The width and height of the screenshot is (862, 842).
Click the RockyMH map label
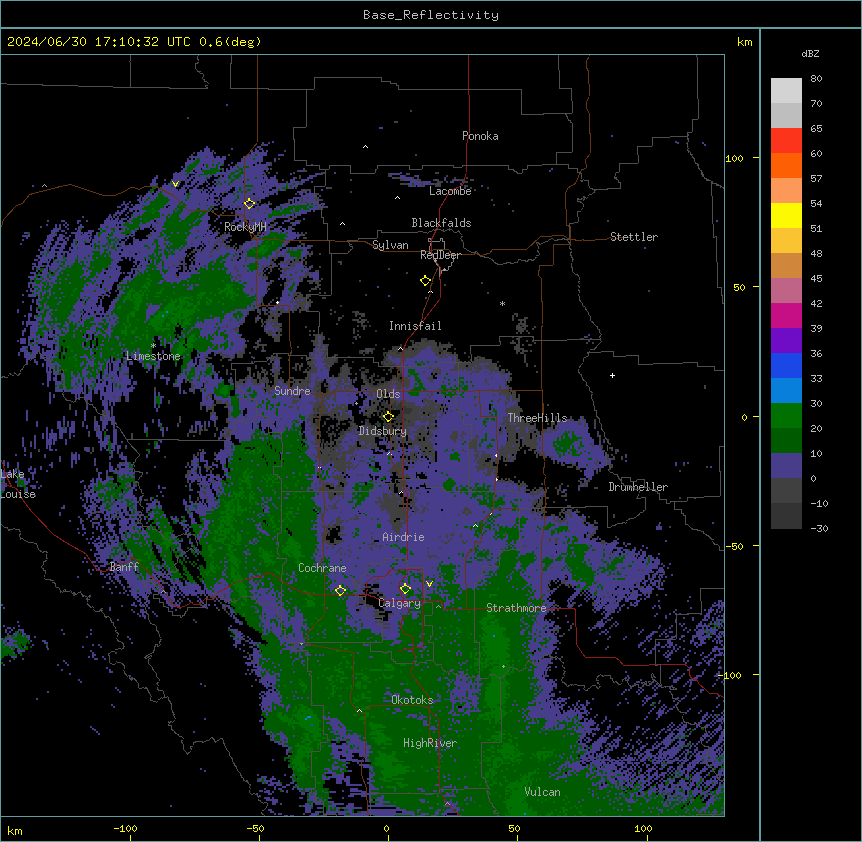coord(245,226)
